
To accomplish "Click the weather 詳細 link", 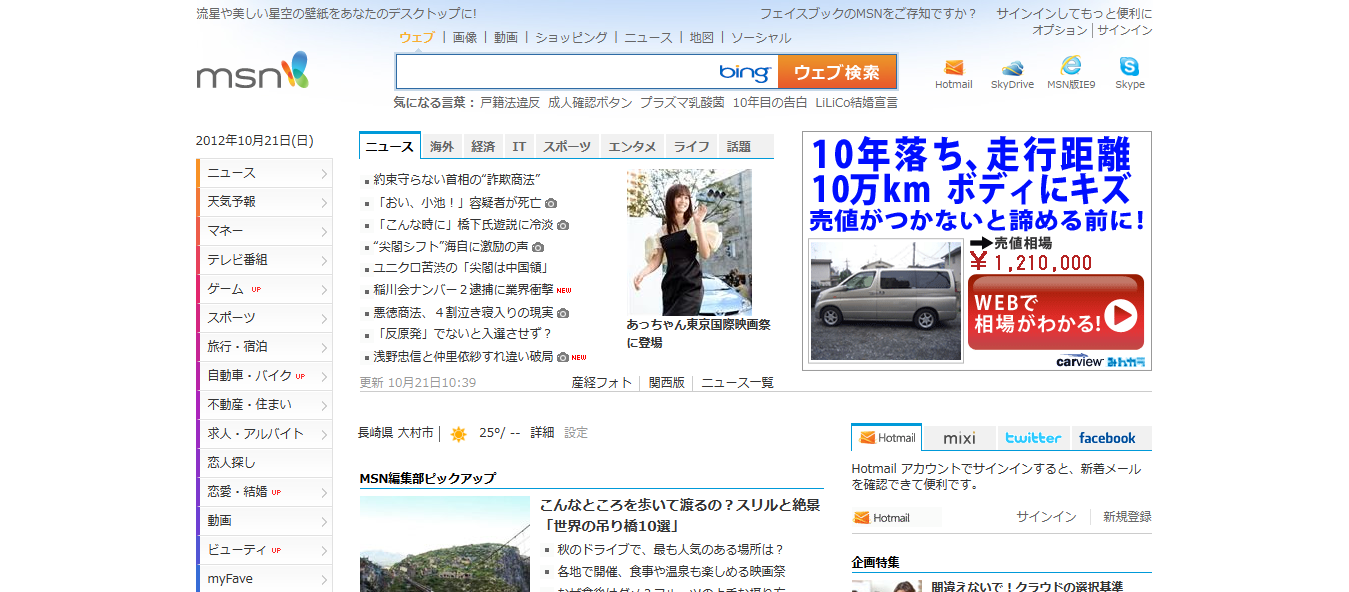I will click(x=542, y=433).
